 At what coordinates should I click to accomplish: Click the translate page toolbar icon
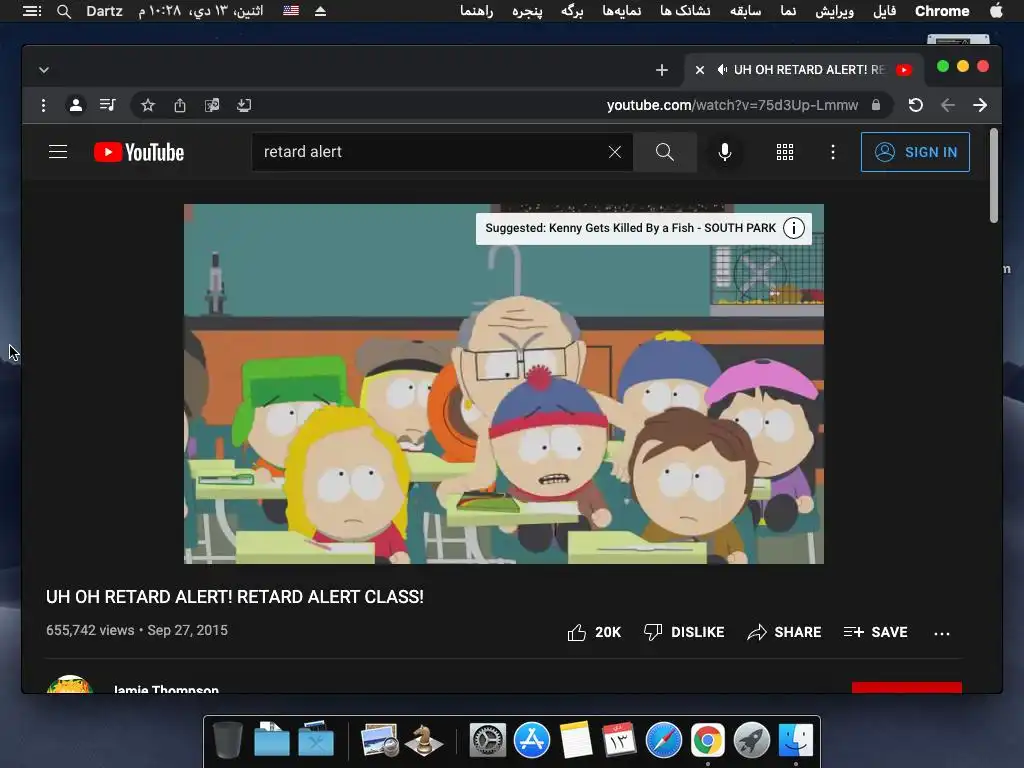coord(212,105)
